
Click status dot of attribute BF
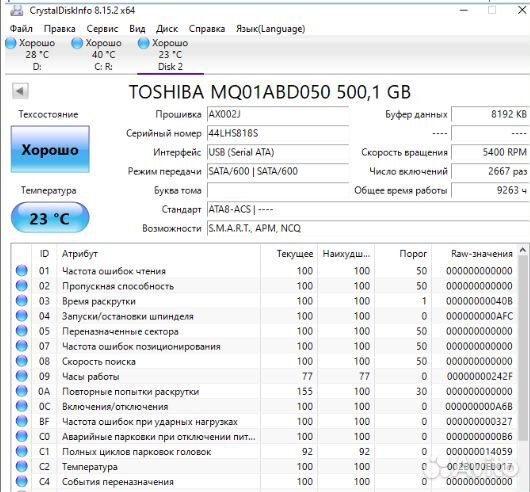22,421
